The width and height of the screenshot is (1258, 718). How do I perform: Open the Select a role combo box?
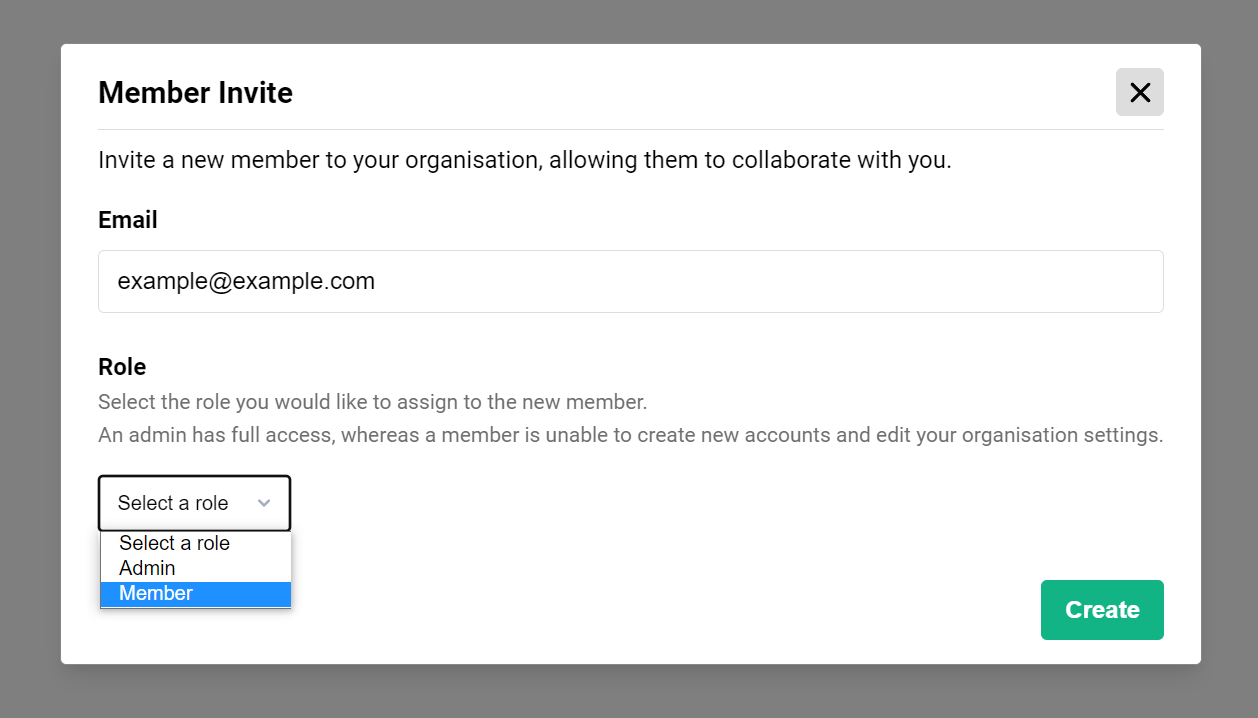(193, 503)
